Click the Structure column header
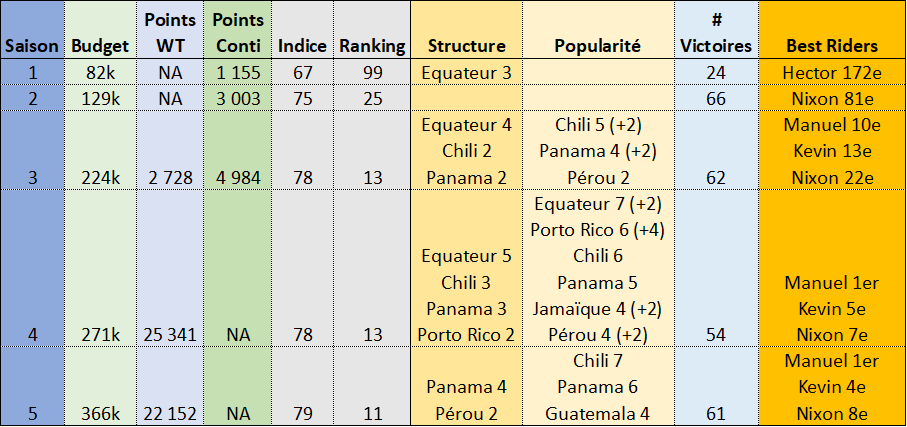907x427 pixels. [x=466, y=46]
